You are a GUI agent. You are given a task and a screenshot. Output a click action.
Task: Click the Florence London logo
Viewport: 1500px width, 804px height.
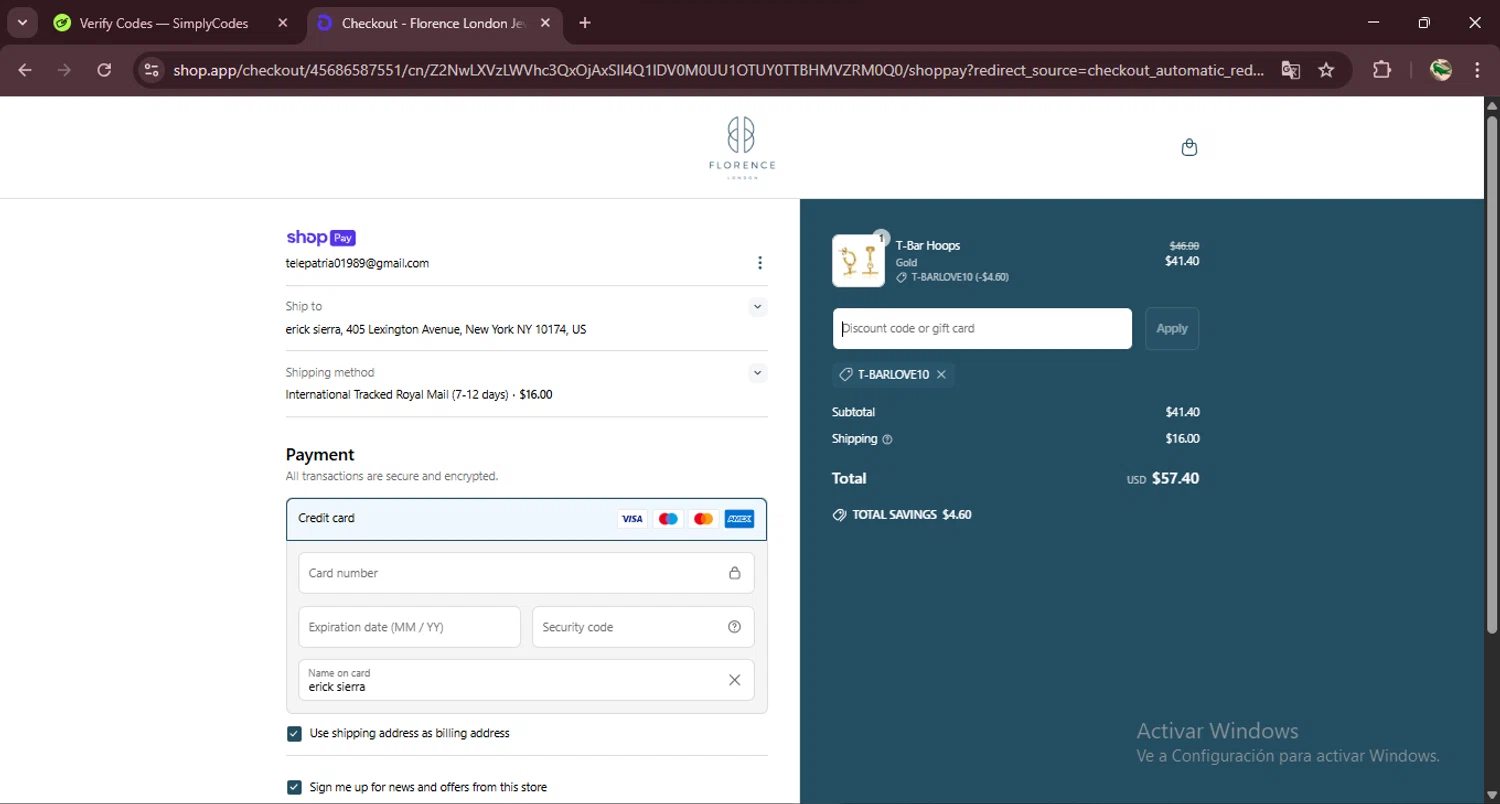(x=741, y=148)
